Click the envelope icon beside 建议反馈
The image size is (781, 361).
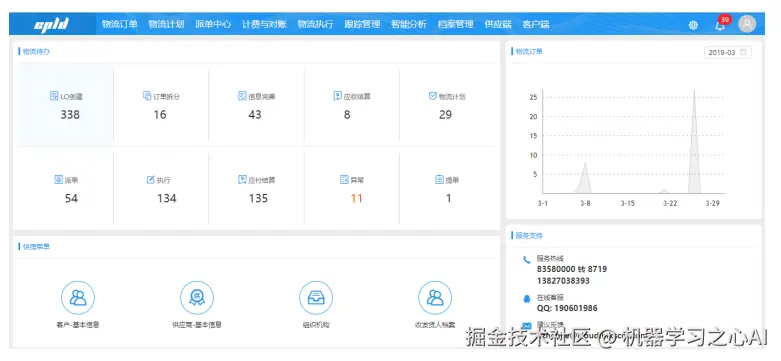(x=527, y=325)
